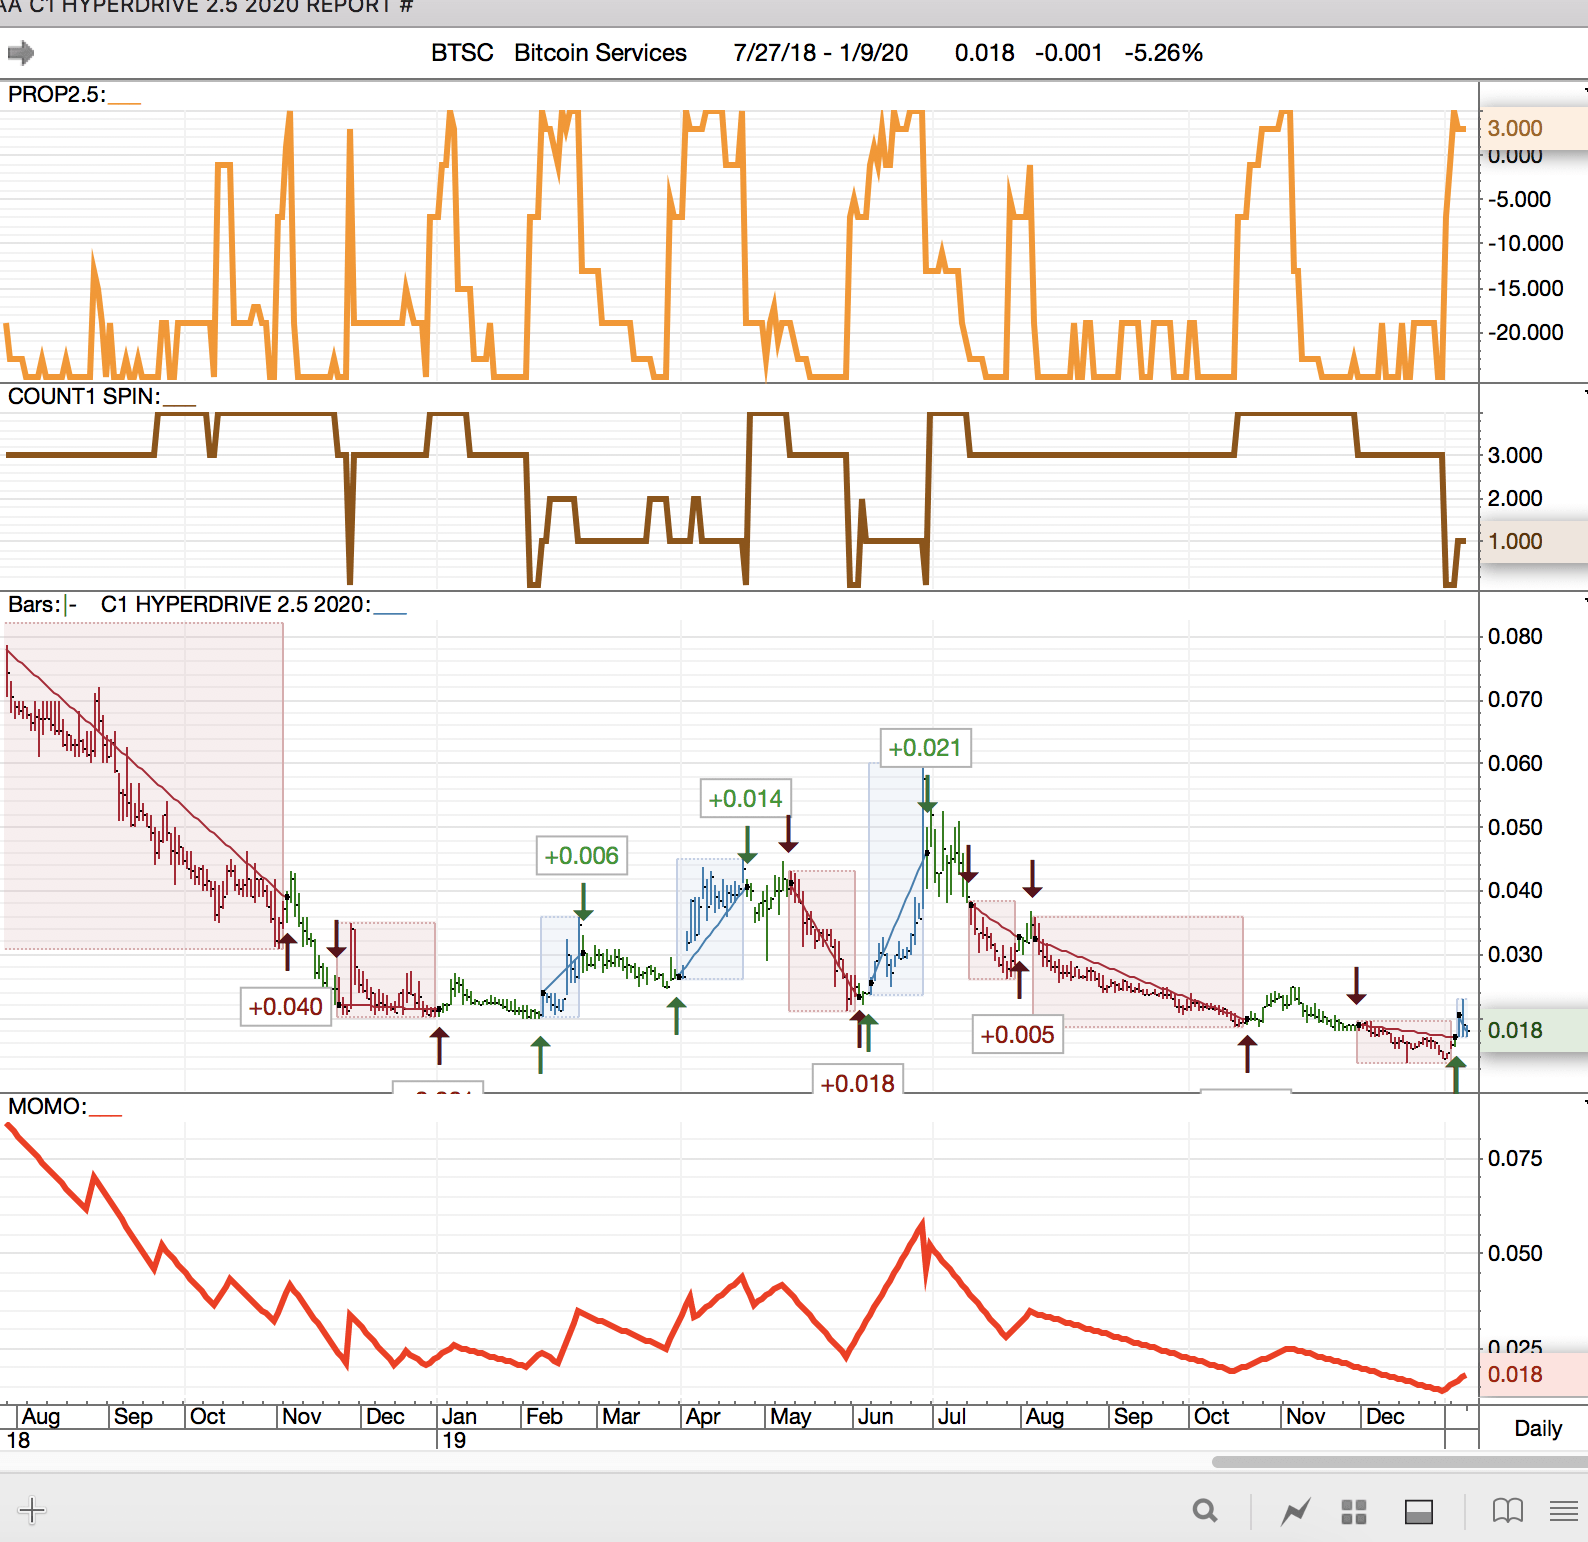The image size is (1588, 1542).
Task: Select the line chart icon in bottom toolbar
Action: tap(1296, 1511)
